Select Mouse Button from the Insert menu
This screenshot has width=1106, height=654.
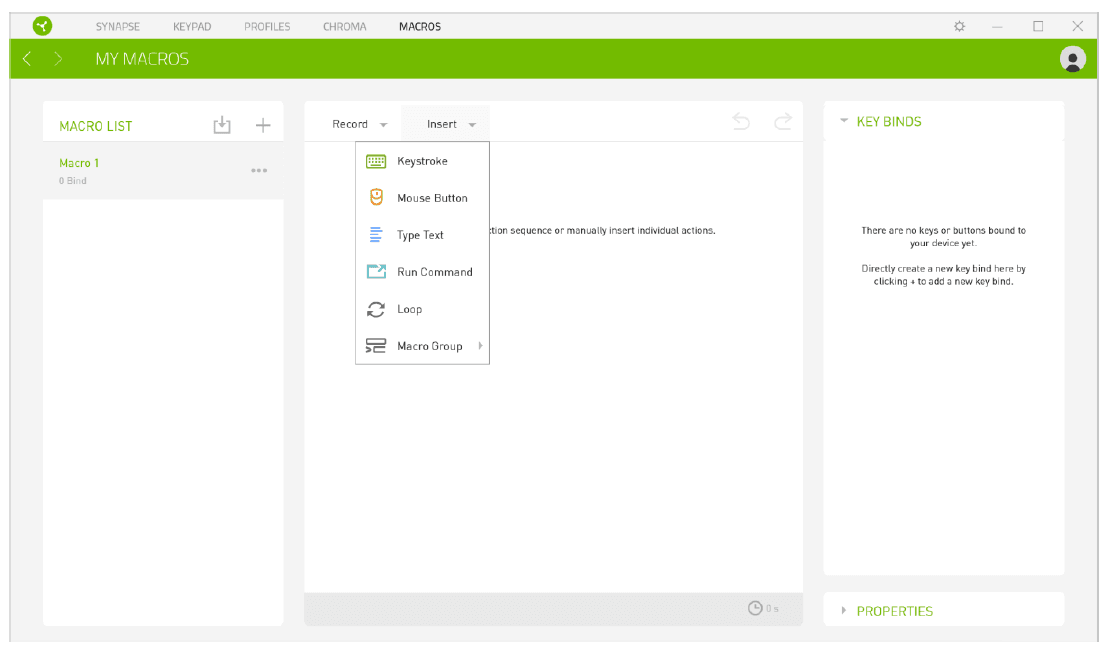[431, 198]
